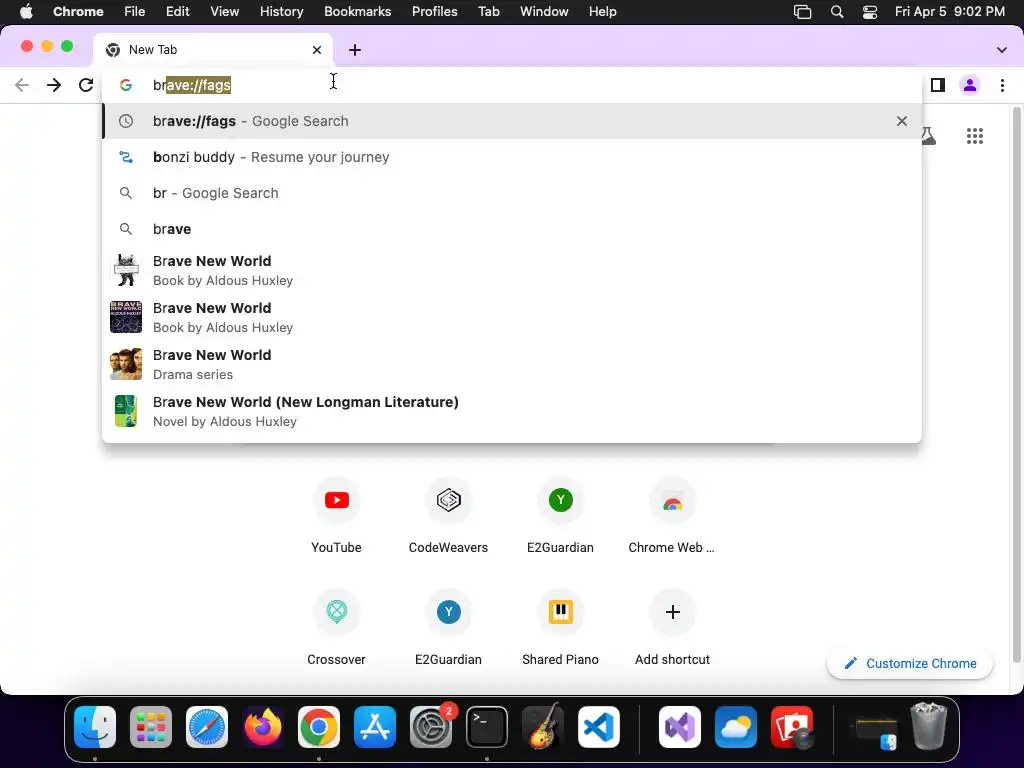Open the History menu
This screenshot has width=1024, height=768.
[x=281, y=12]
